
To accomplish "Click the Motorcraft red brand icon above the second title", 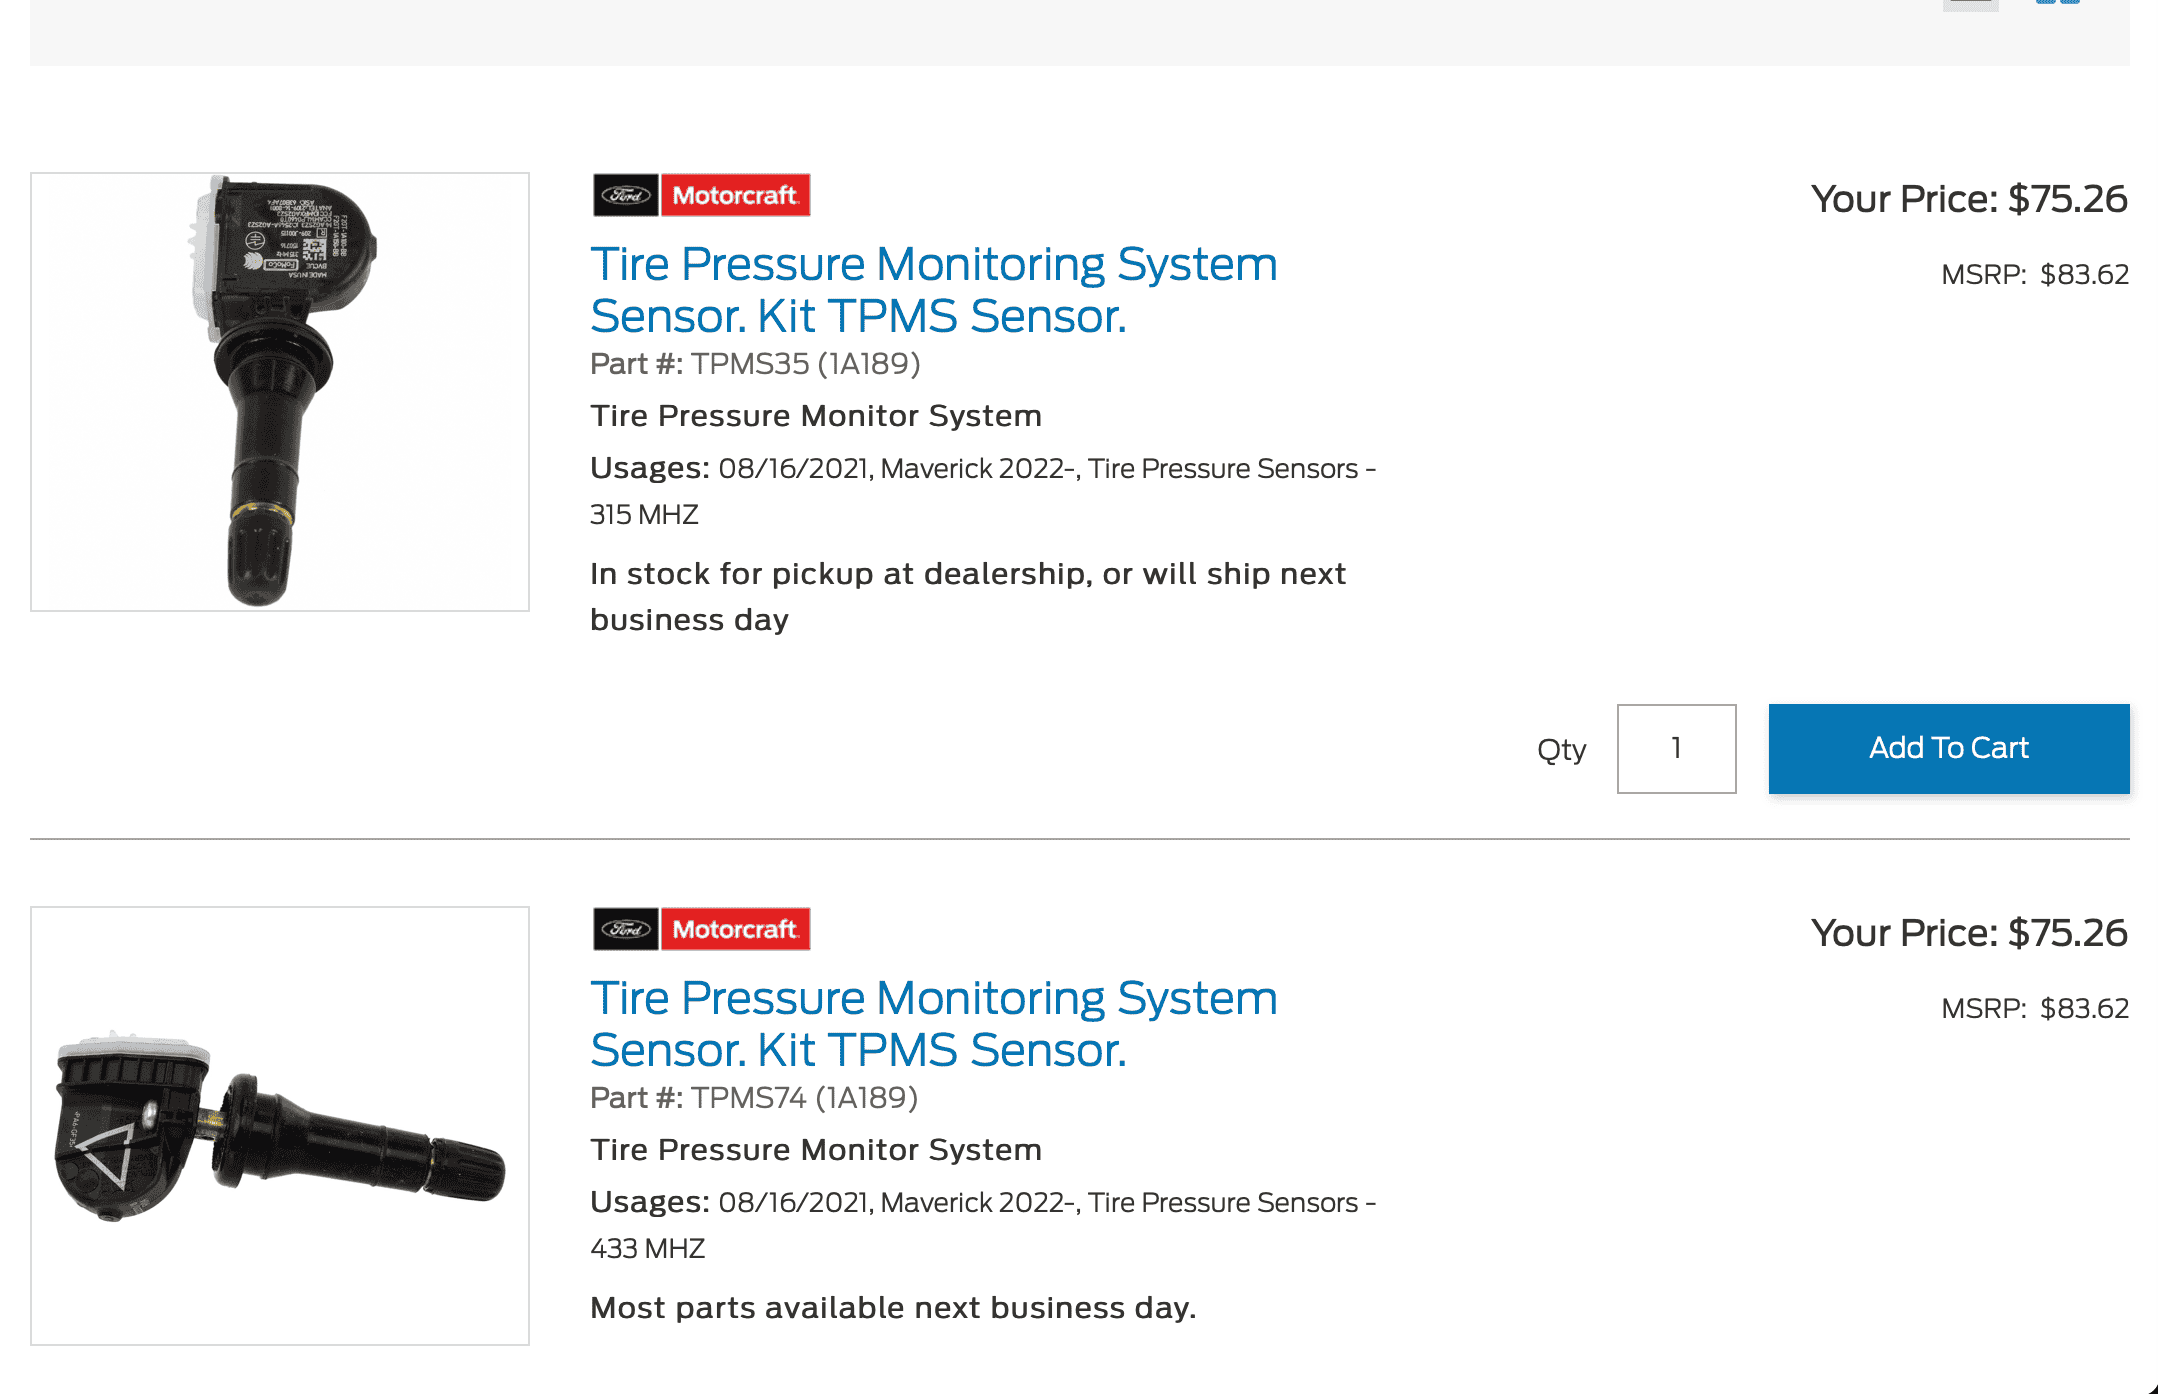I will coord(737,929).
